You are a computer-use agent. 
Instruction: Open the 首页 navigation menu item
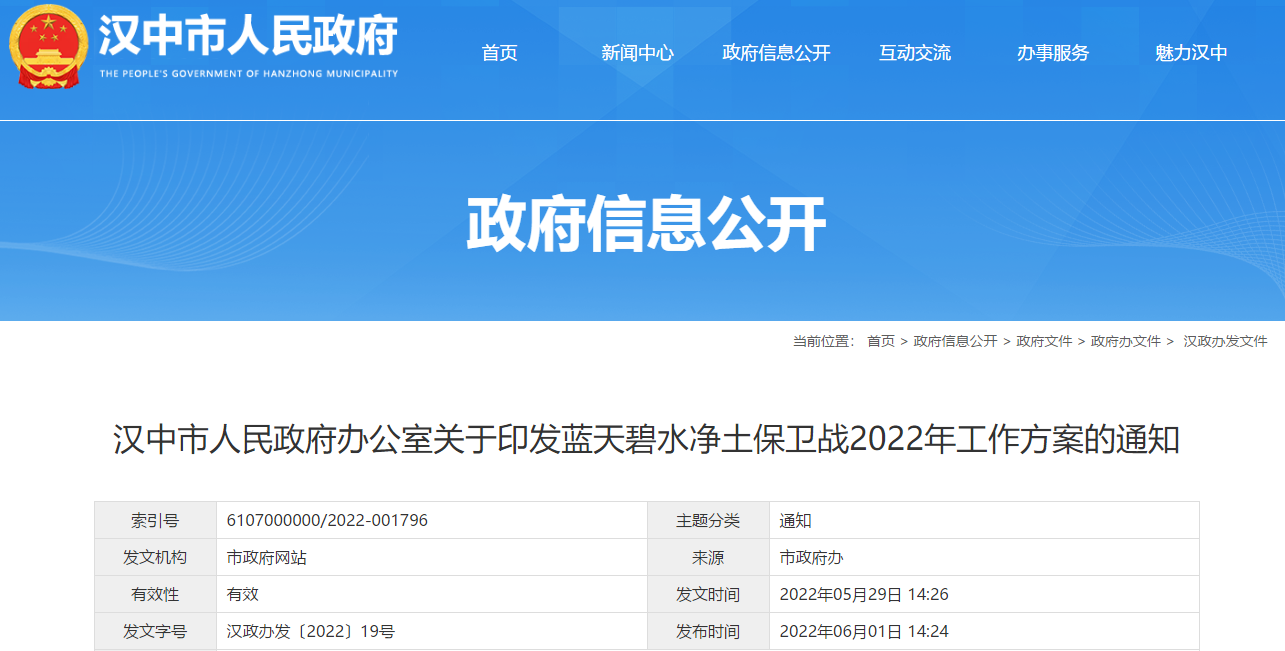click(498, 53)
